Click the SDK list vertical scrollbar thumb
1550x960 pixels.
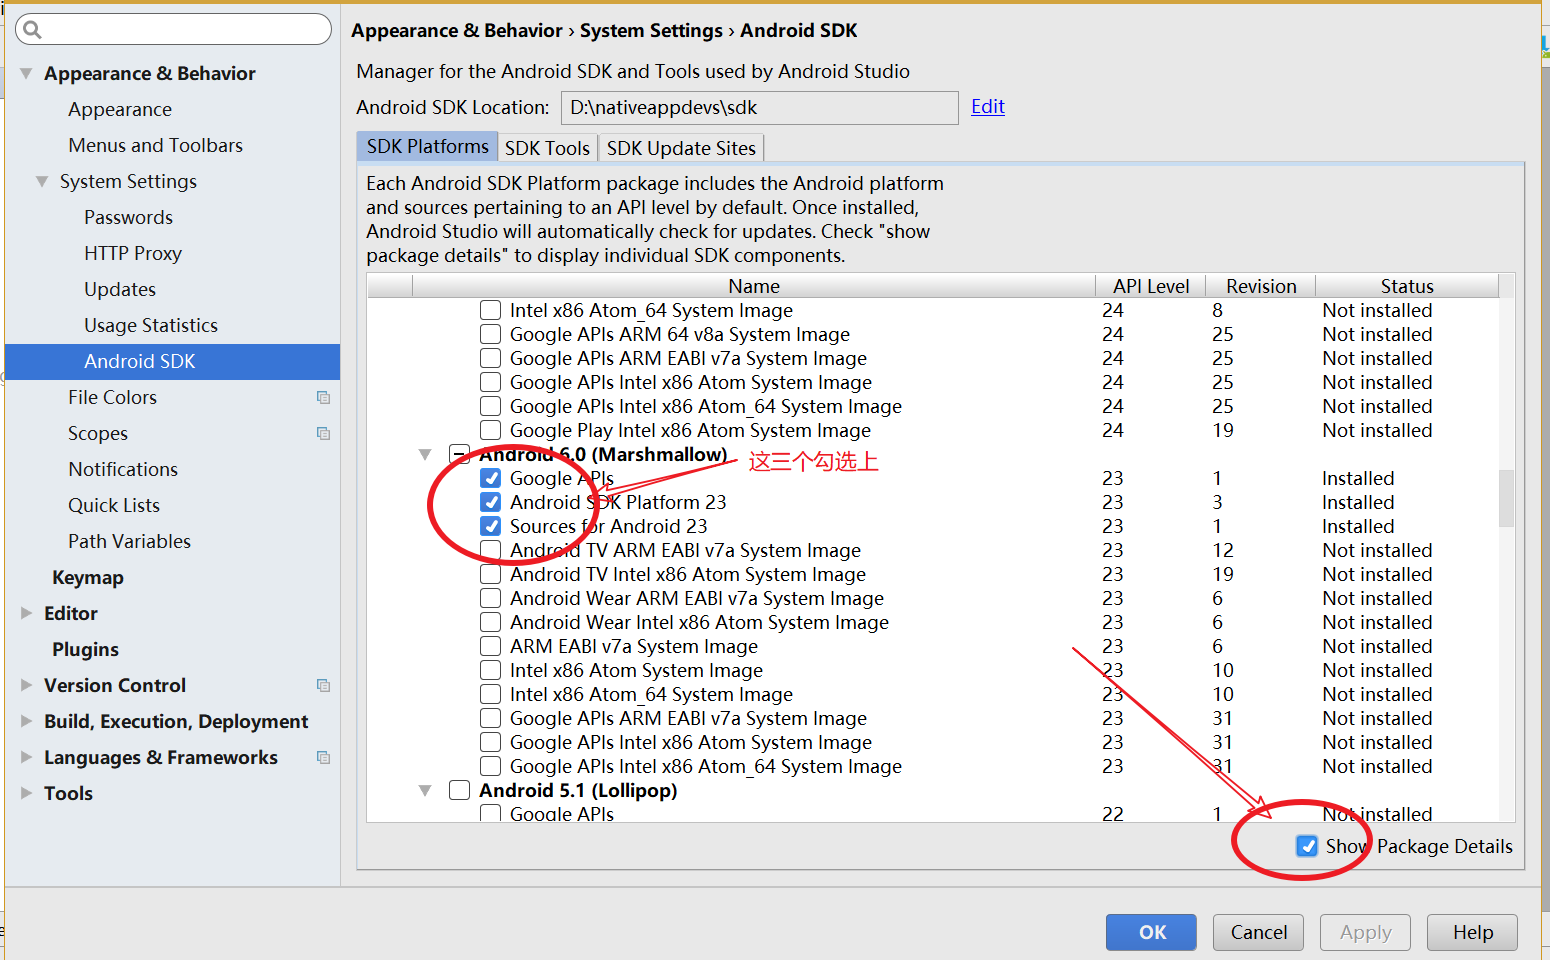1506,497
